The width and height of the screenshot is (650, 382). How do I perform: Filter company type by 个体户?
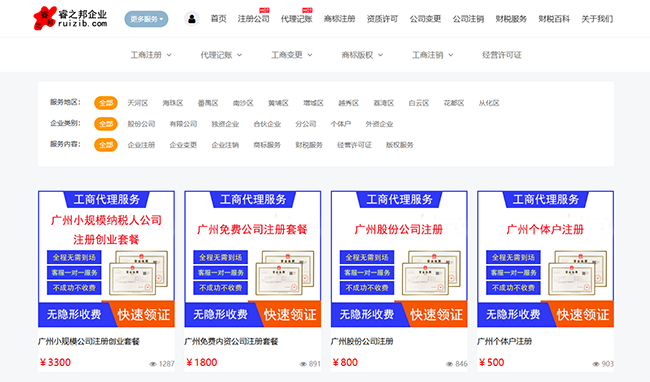click(341, 124)
